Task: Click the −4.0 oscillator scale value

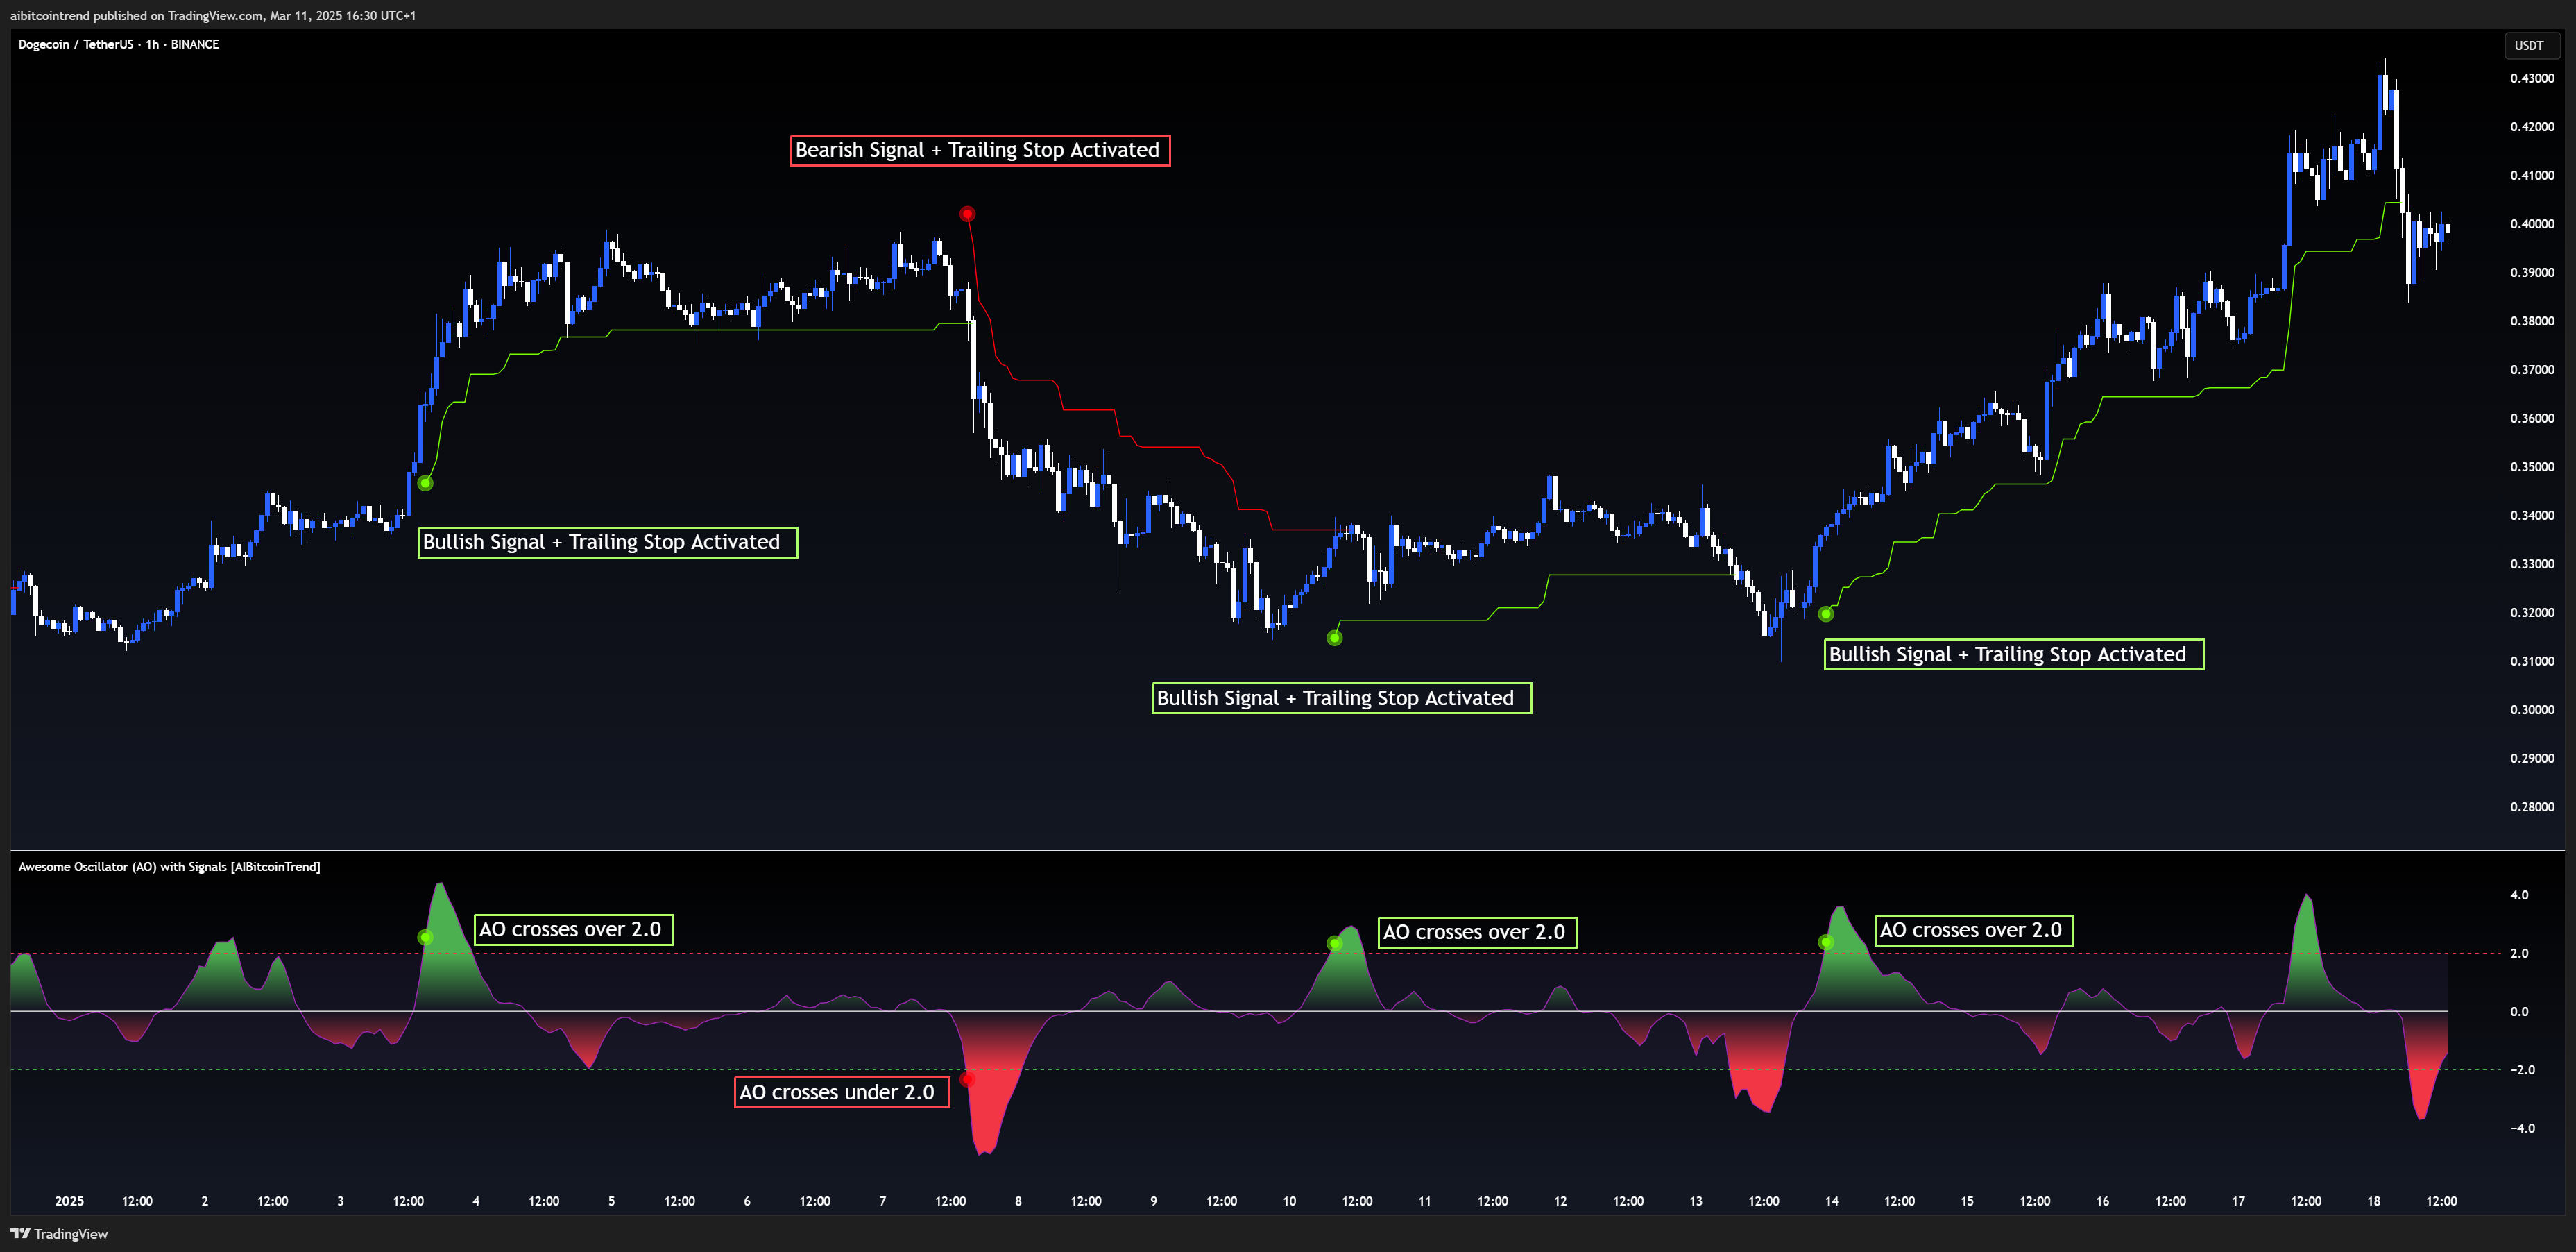Action: [x=2522, y=1128]
